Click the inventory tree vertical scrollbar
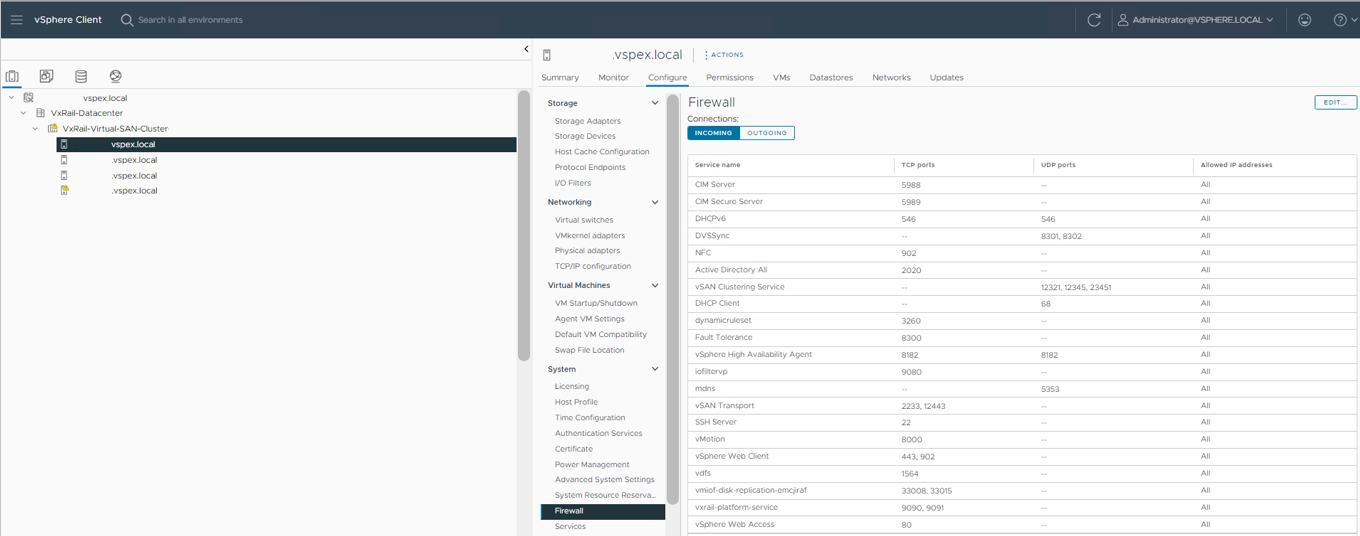1360x536 pixels. [x=524, y=225]
